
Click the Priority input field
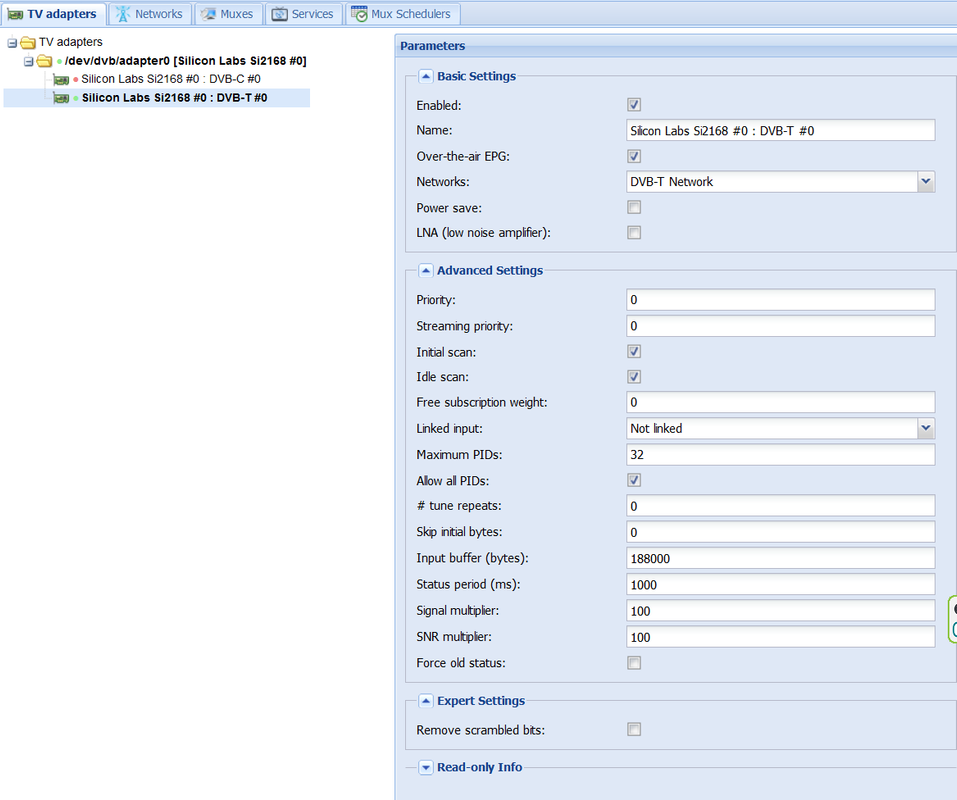pos(781,300)
